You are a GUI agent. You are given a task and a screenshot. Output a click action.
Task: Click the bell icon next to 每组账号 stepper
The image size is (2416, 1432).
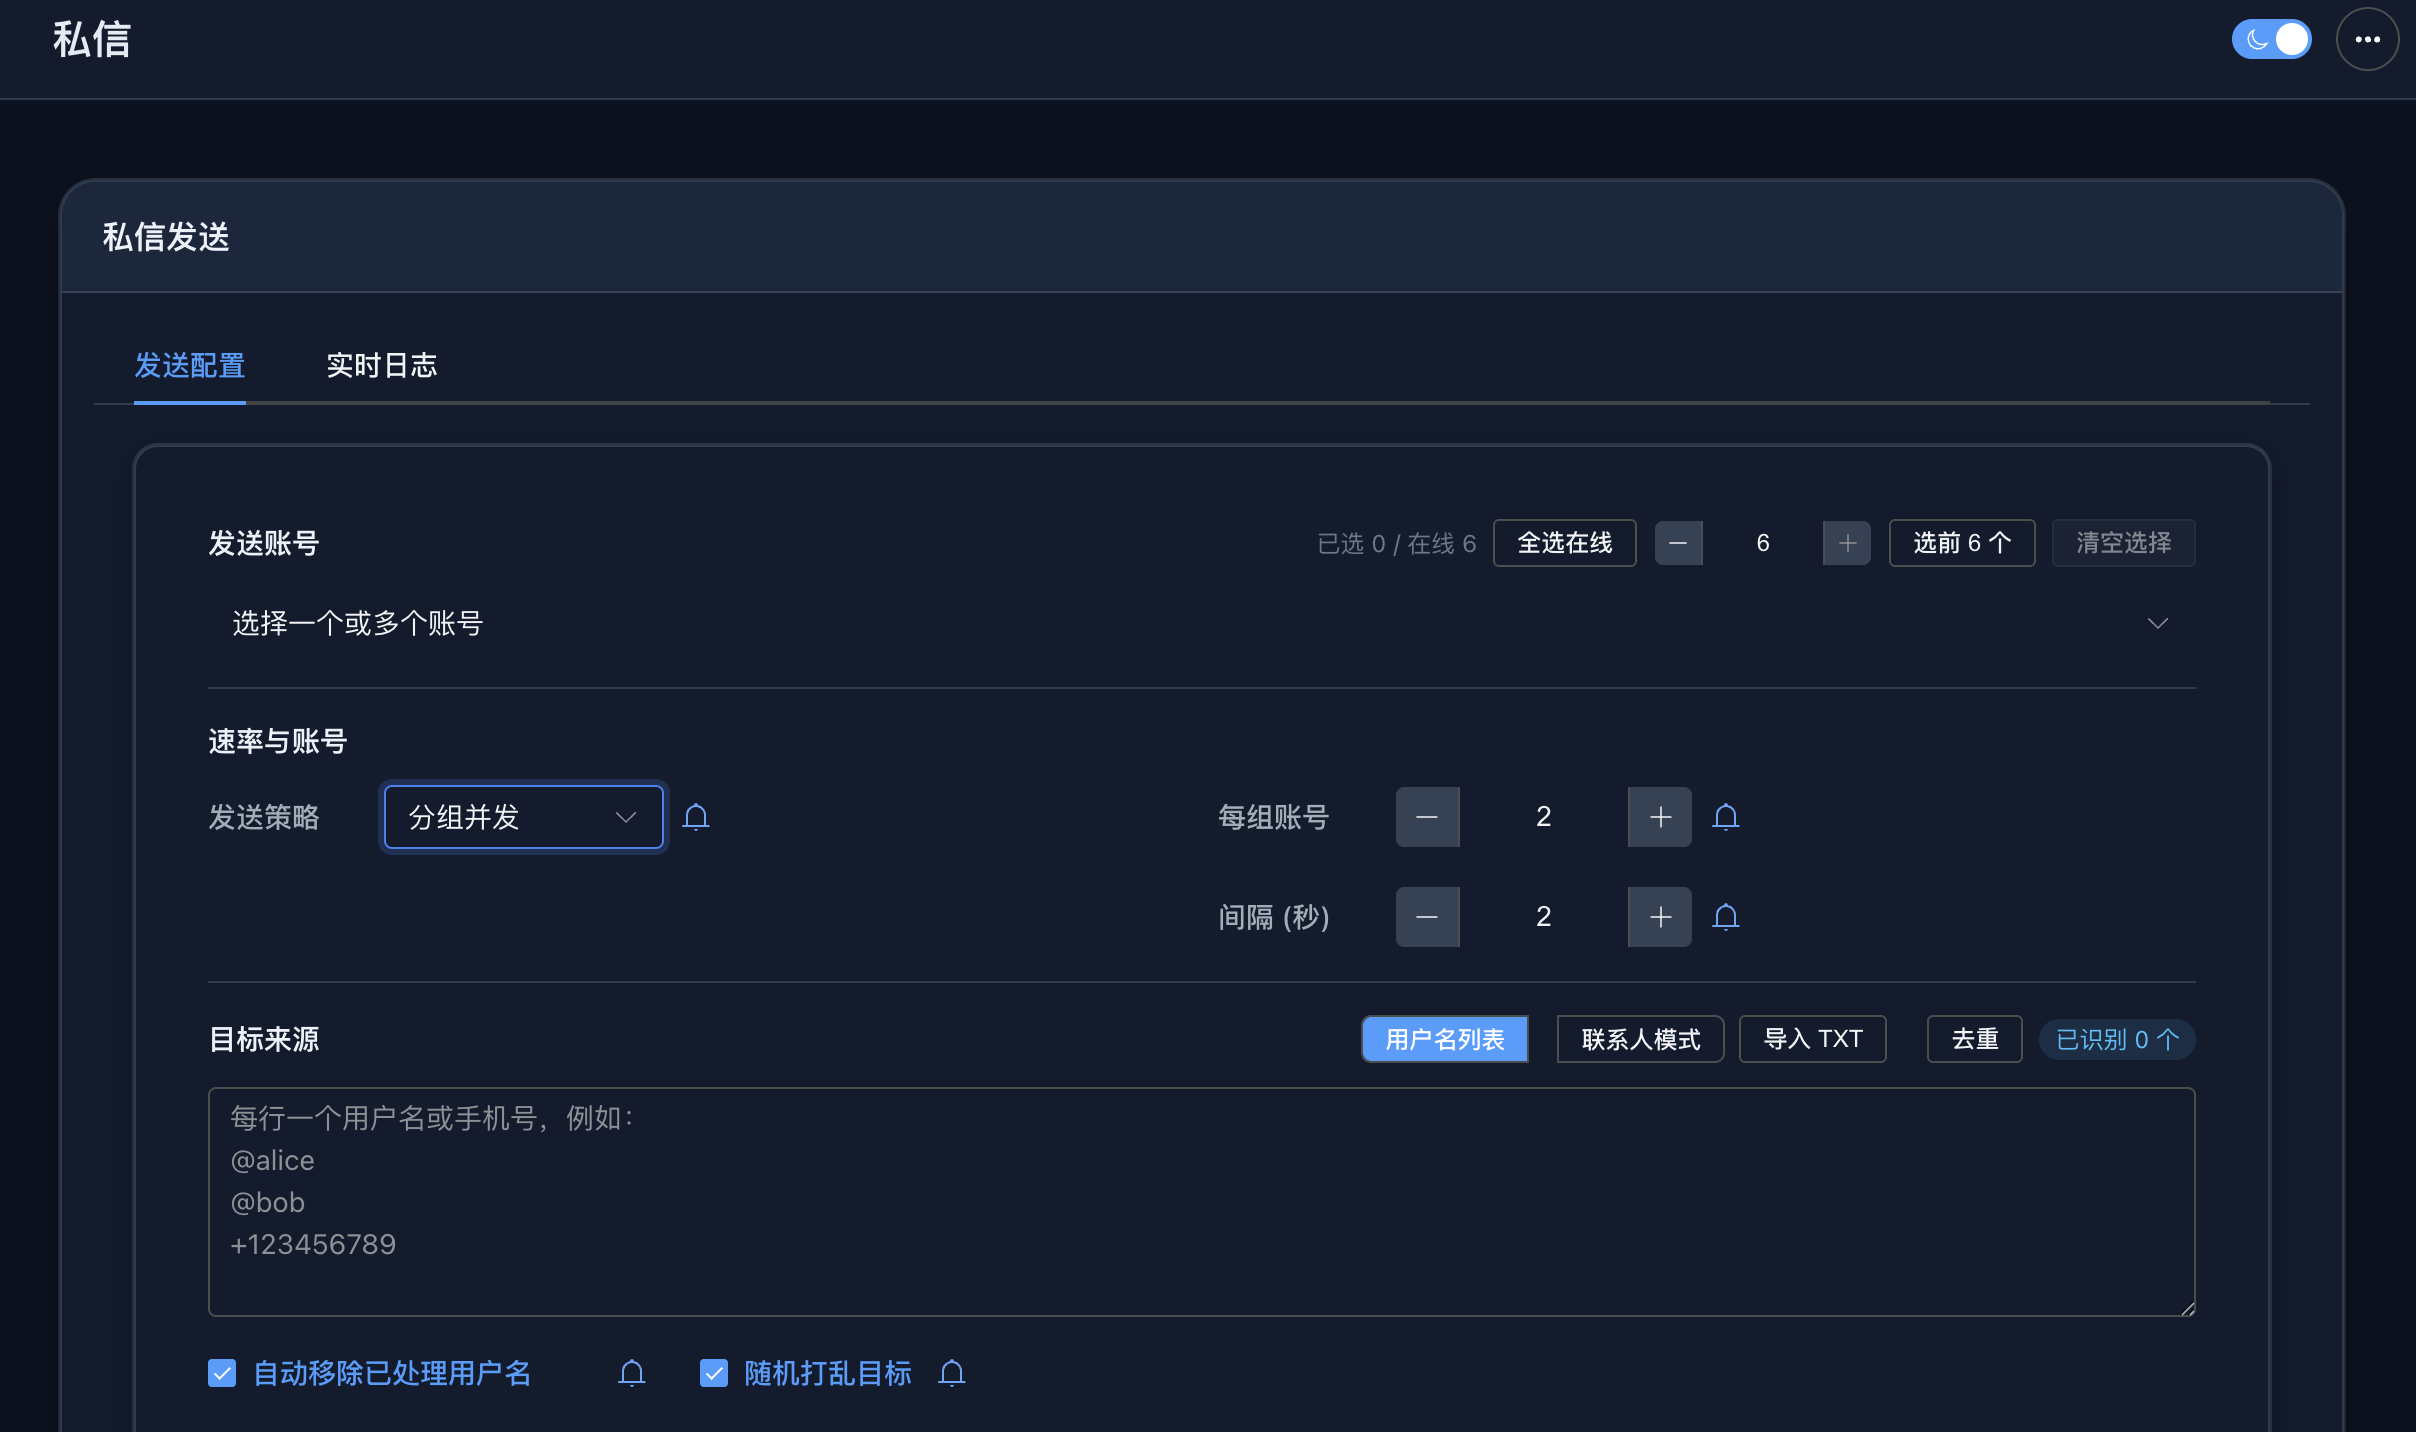pyautogui.click(x=1727, y=817)
